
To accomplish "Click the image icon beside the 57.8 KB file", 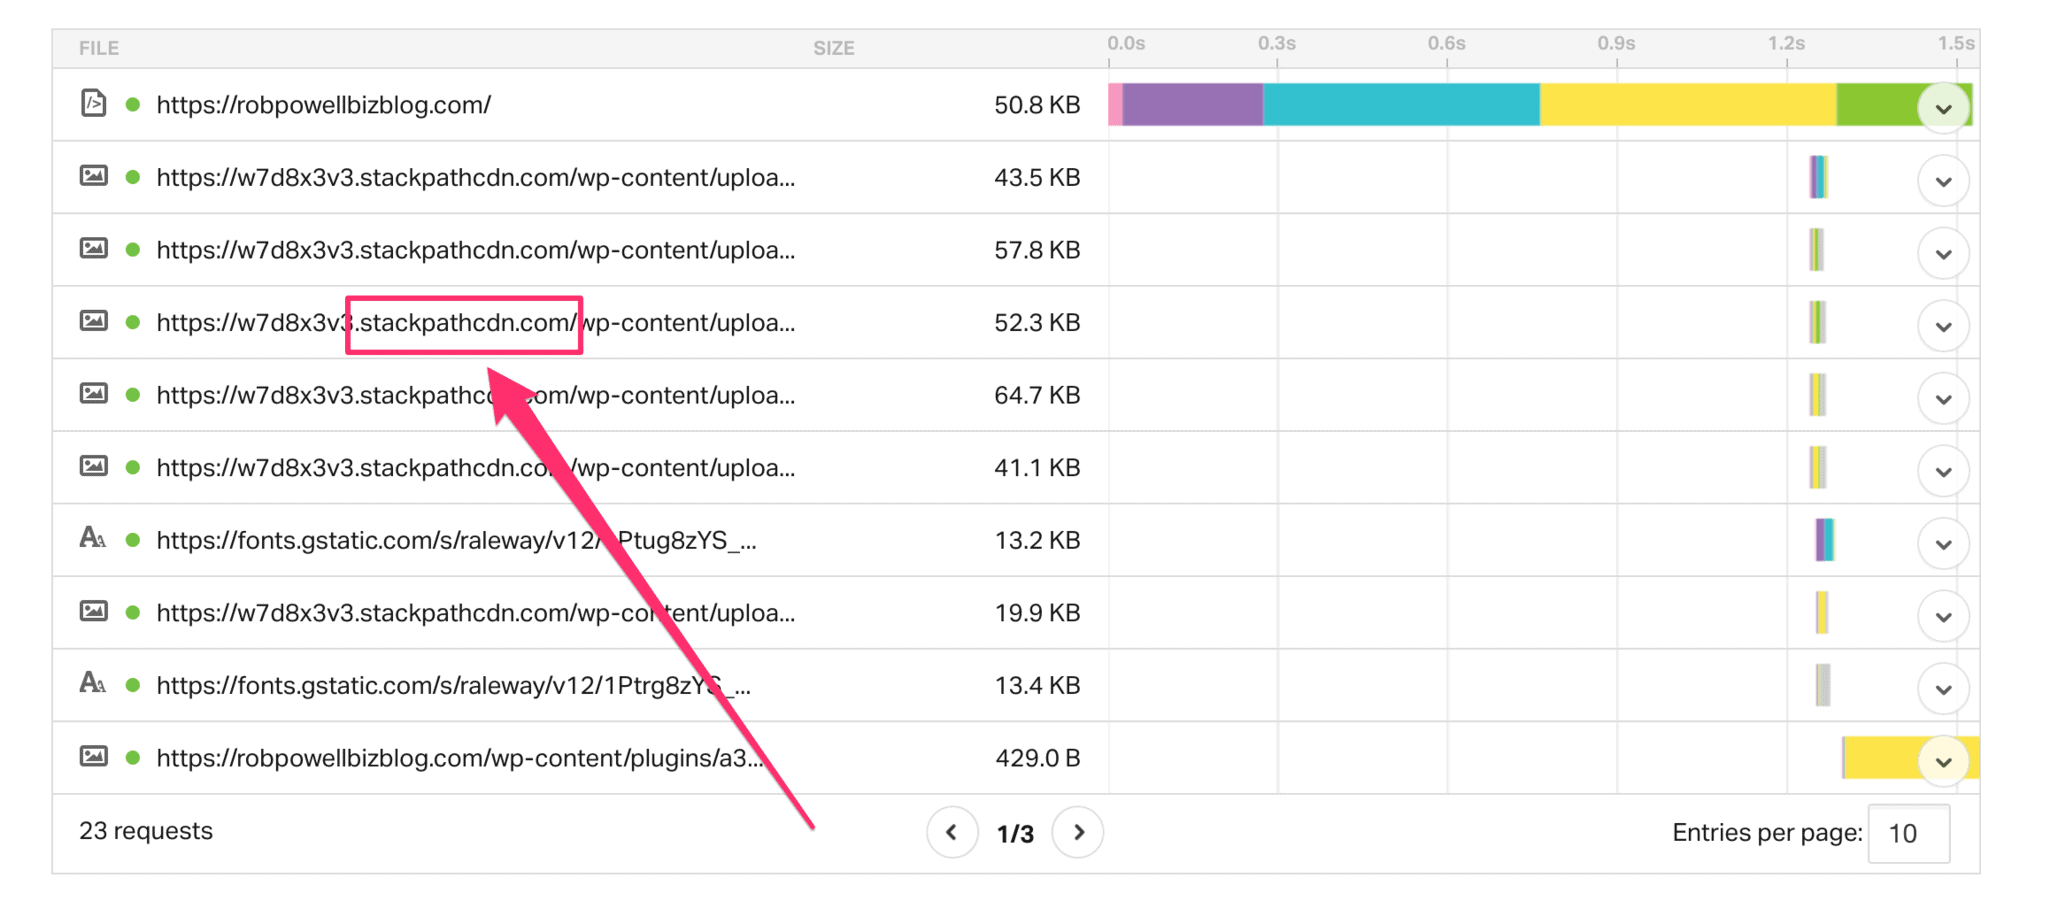I will coord(93,249).
